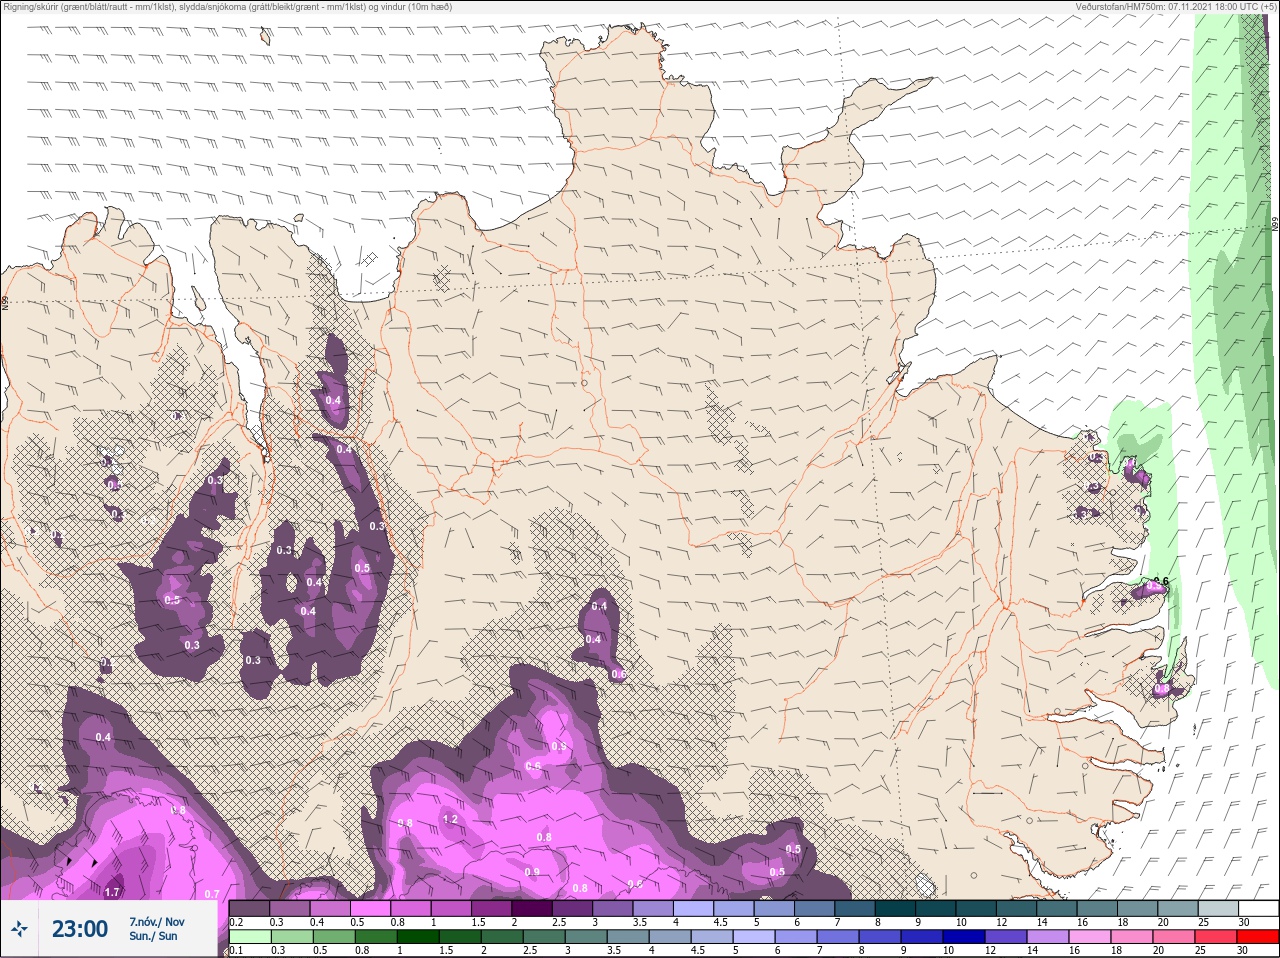Select the white 30 swatch in the top legend
This screenshot has height=958, width=1280.
[1258, 909]
